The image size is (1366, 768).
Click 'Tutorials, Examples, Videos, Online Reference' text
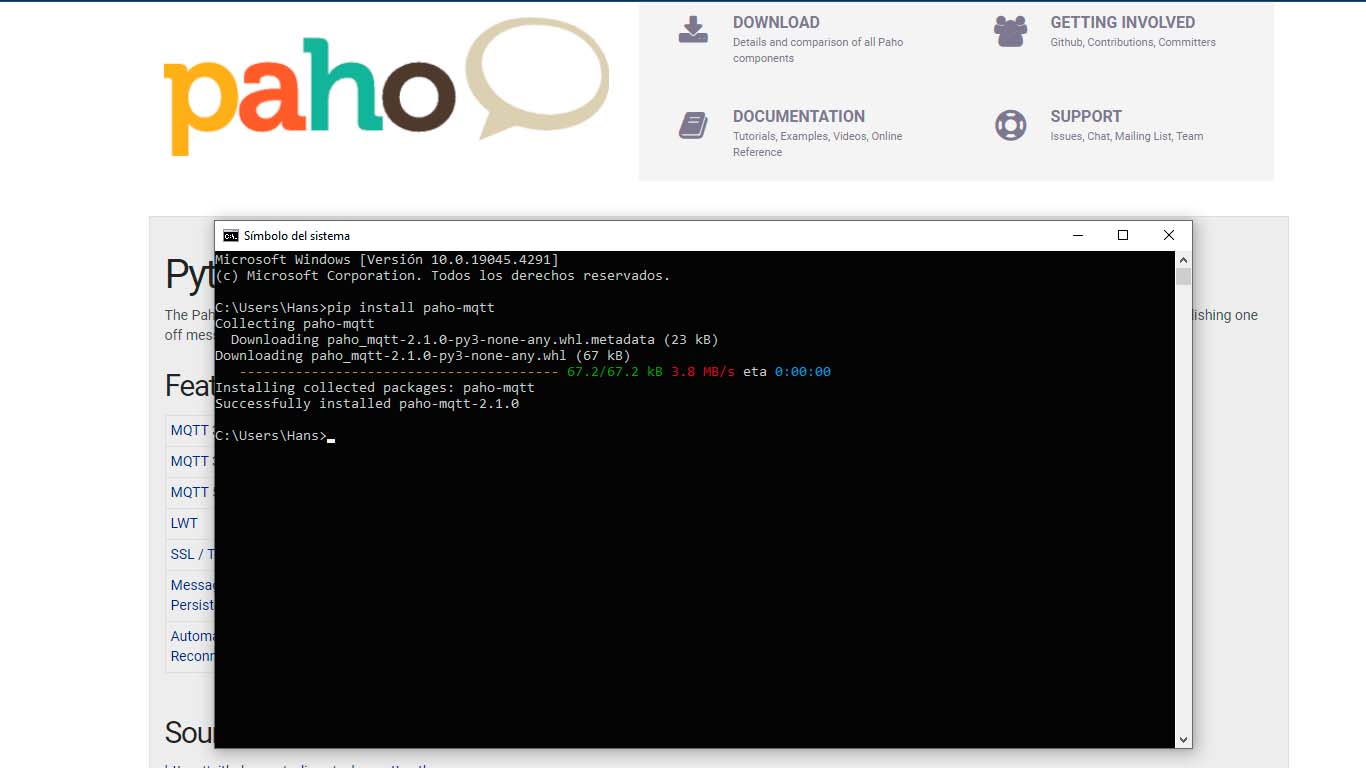point(818,144)
